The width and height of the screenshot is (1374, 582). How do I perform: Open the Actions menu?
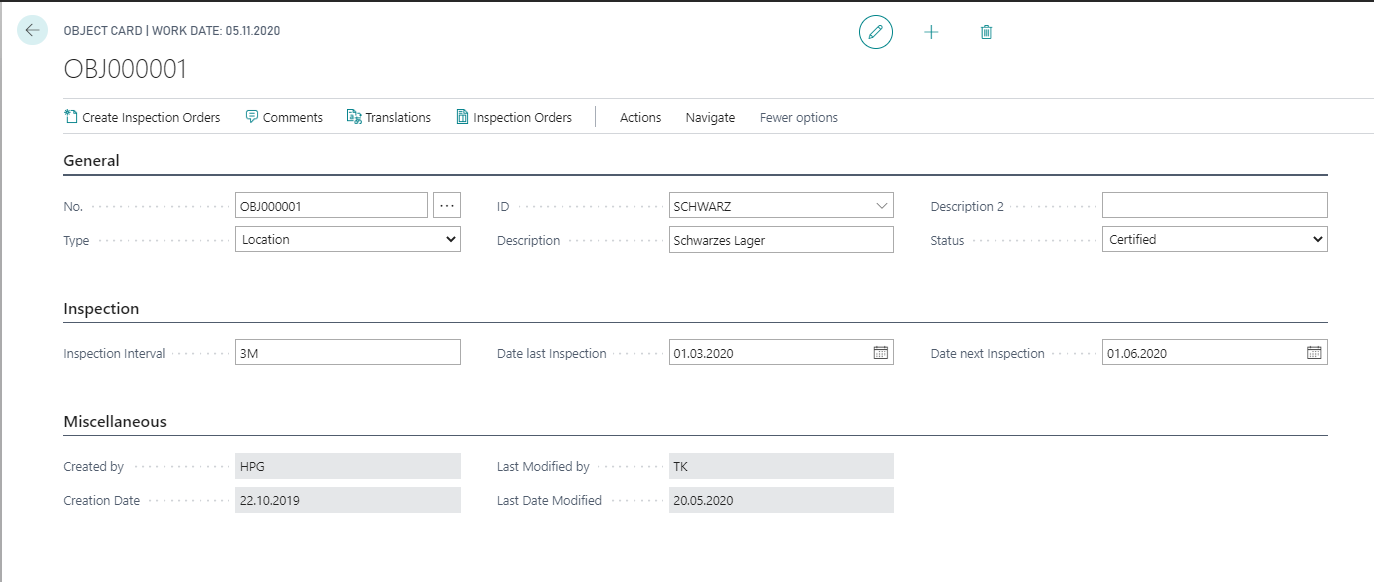click(x=640, y=117)
